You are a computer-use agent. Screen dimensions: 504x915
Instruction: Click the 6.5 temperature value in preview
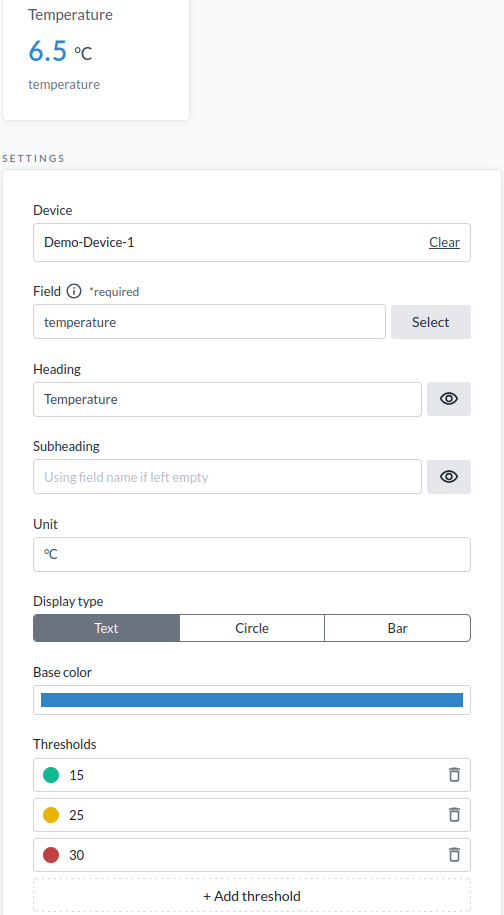point(48,51)
